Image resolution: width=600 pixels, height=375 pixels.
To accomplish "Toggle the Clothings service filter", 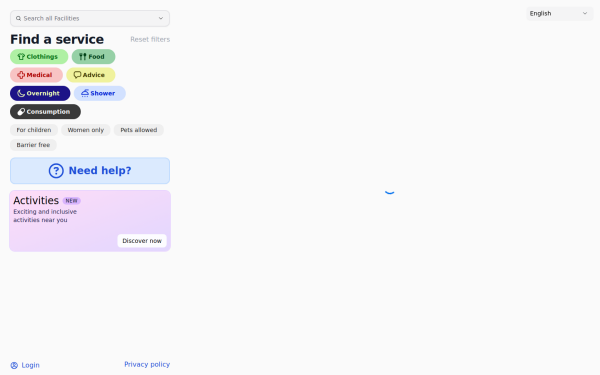I will coord(39,57).
